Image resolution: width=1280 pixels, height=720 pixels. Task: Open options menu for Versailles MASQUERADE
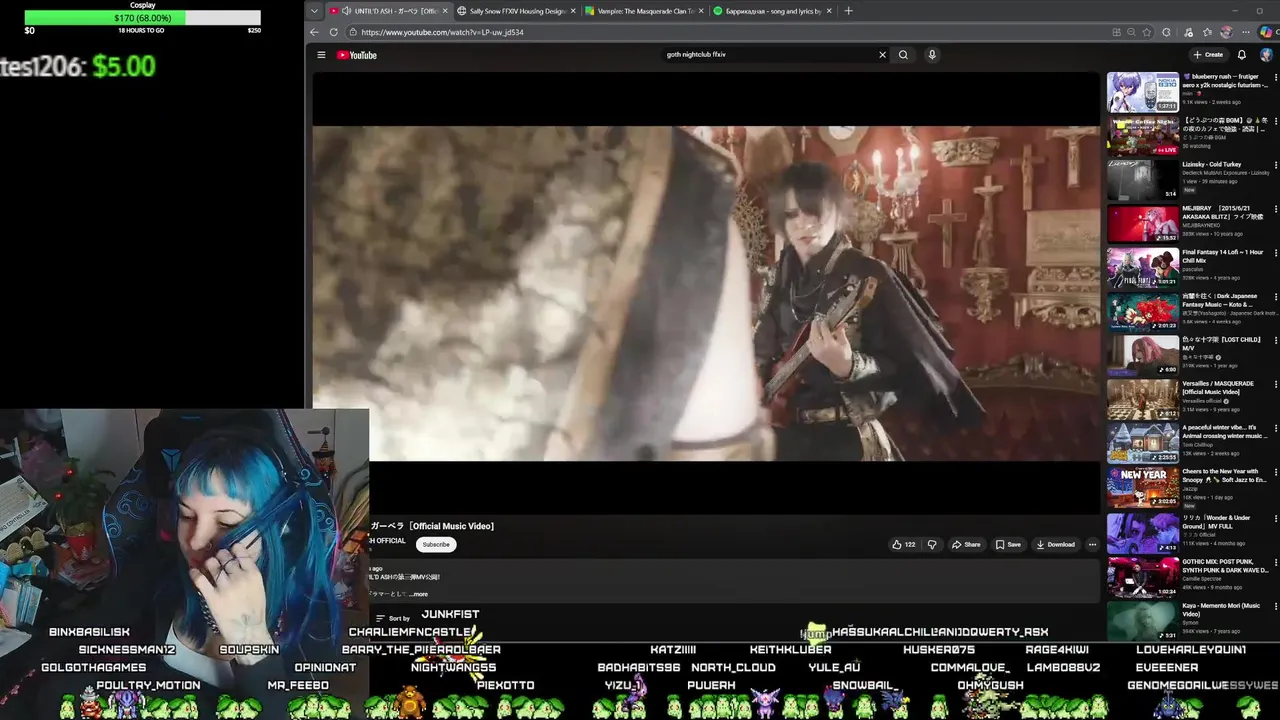(x=1275, y=384)
